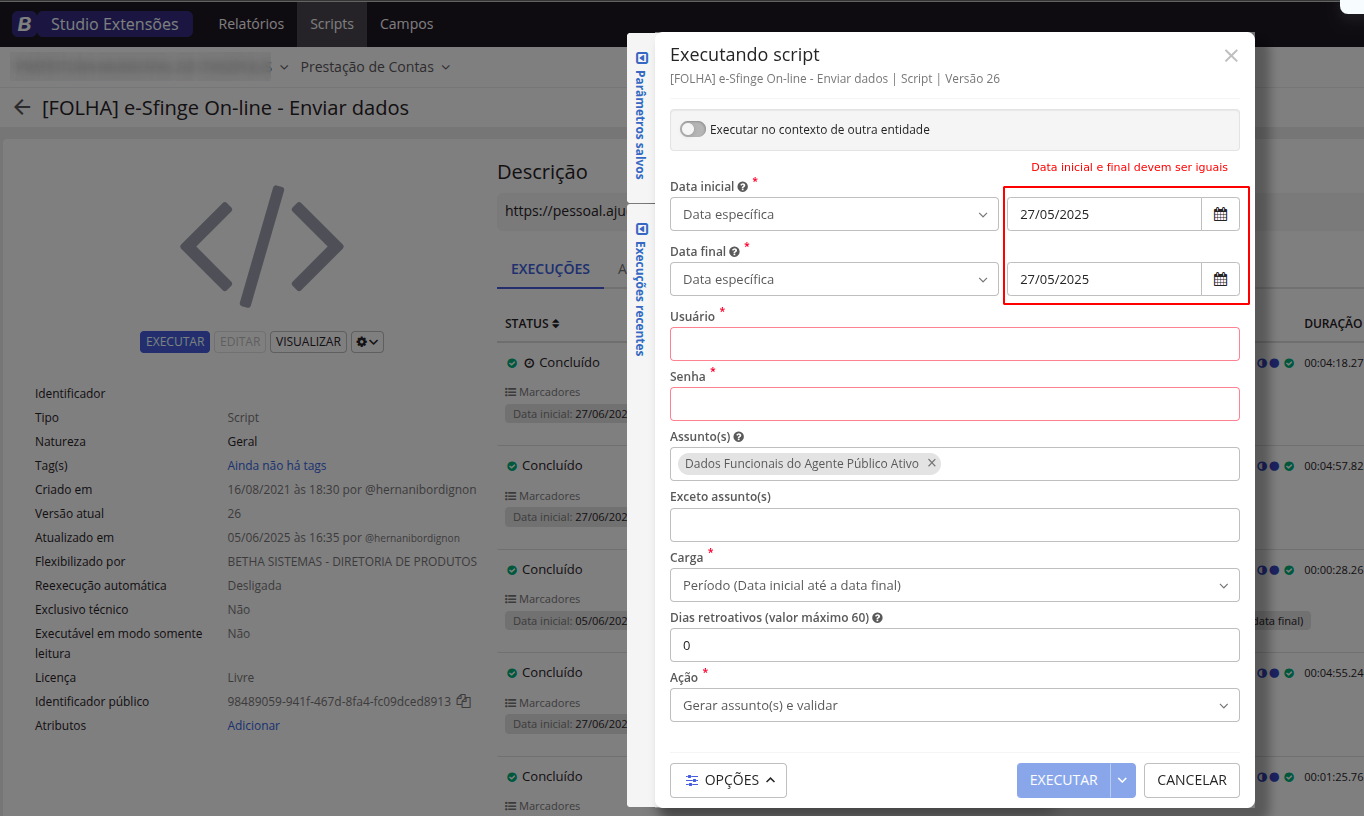Click EXECUTAR button in the dialog

pyautogui.click(x=1063, y=780)
